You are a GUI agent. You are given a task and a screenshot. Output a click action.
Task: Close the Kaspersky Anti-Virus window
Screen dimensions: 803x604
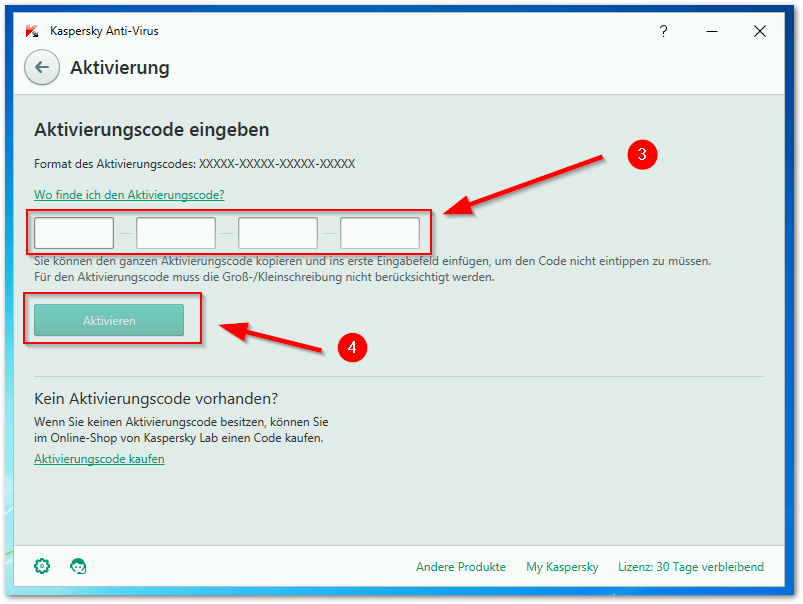[760, 31]
